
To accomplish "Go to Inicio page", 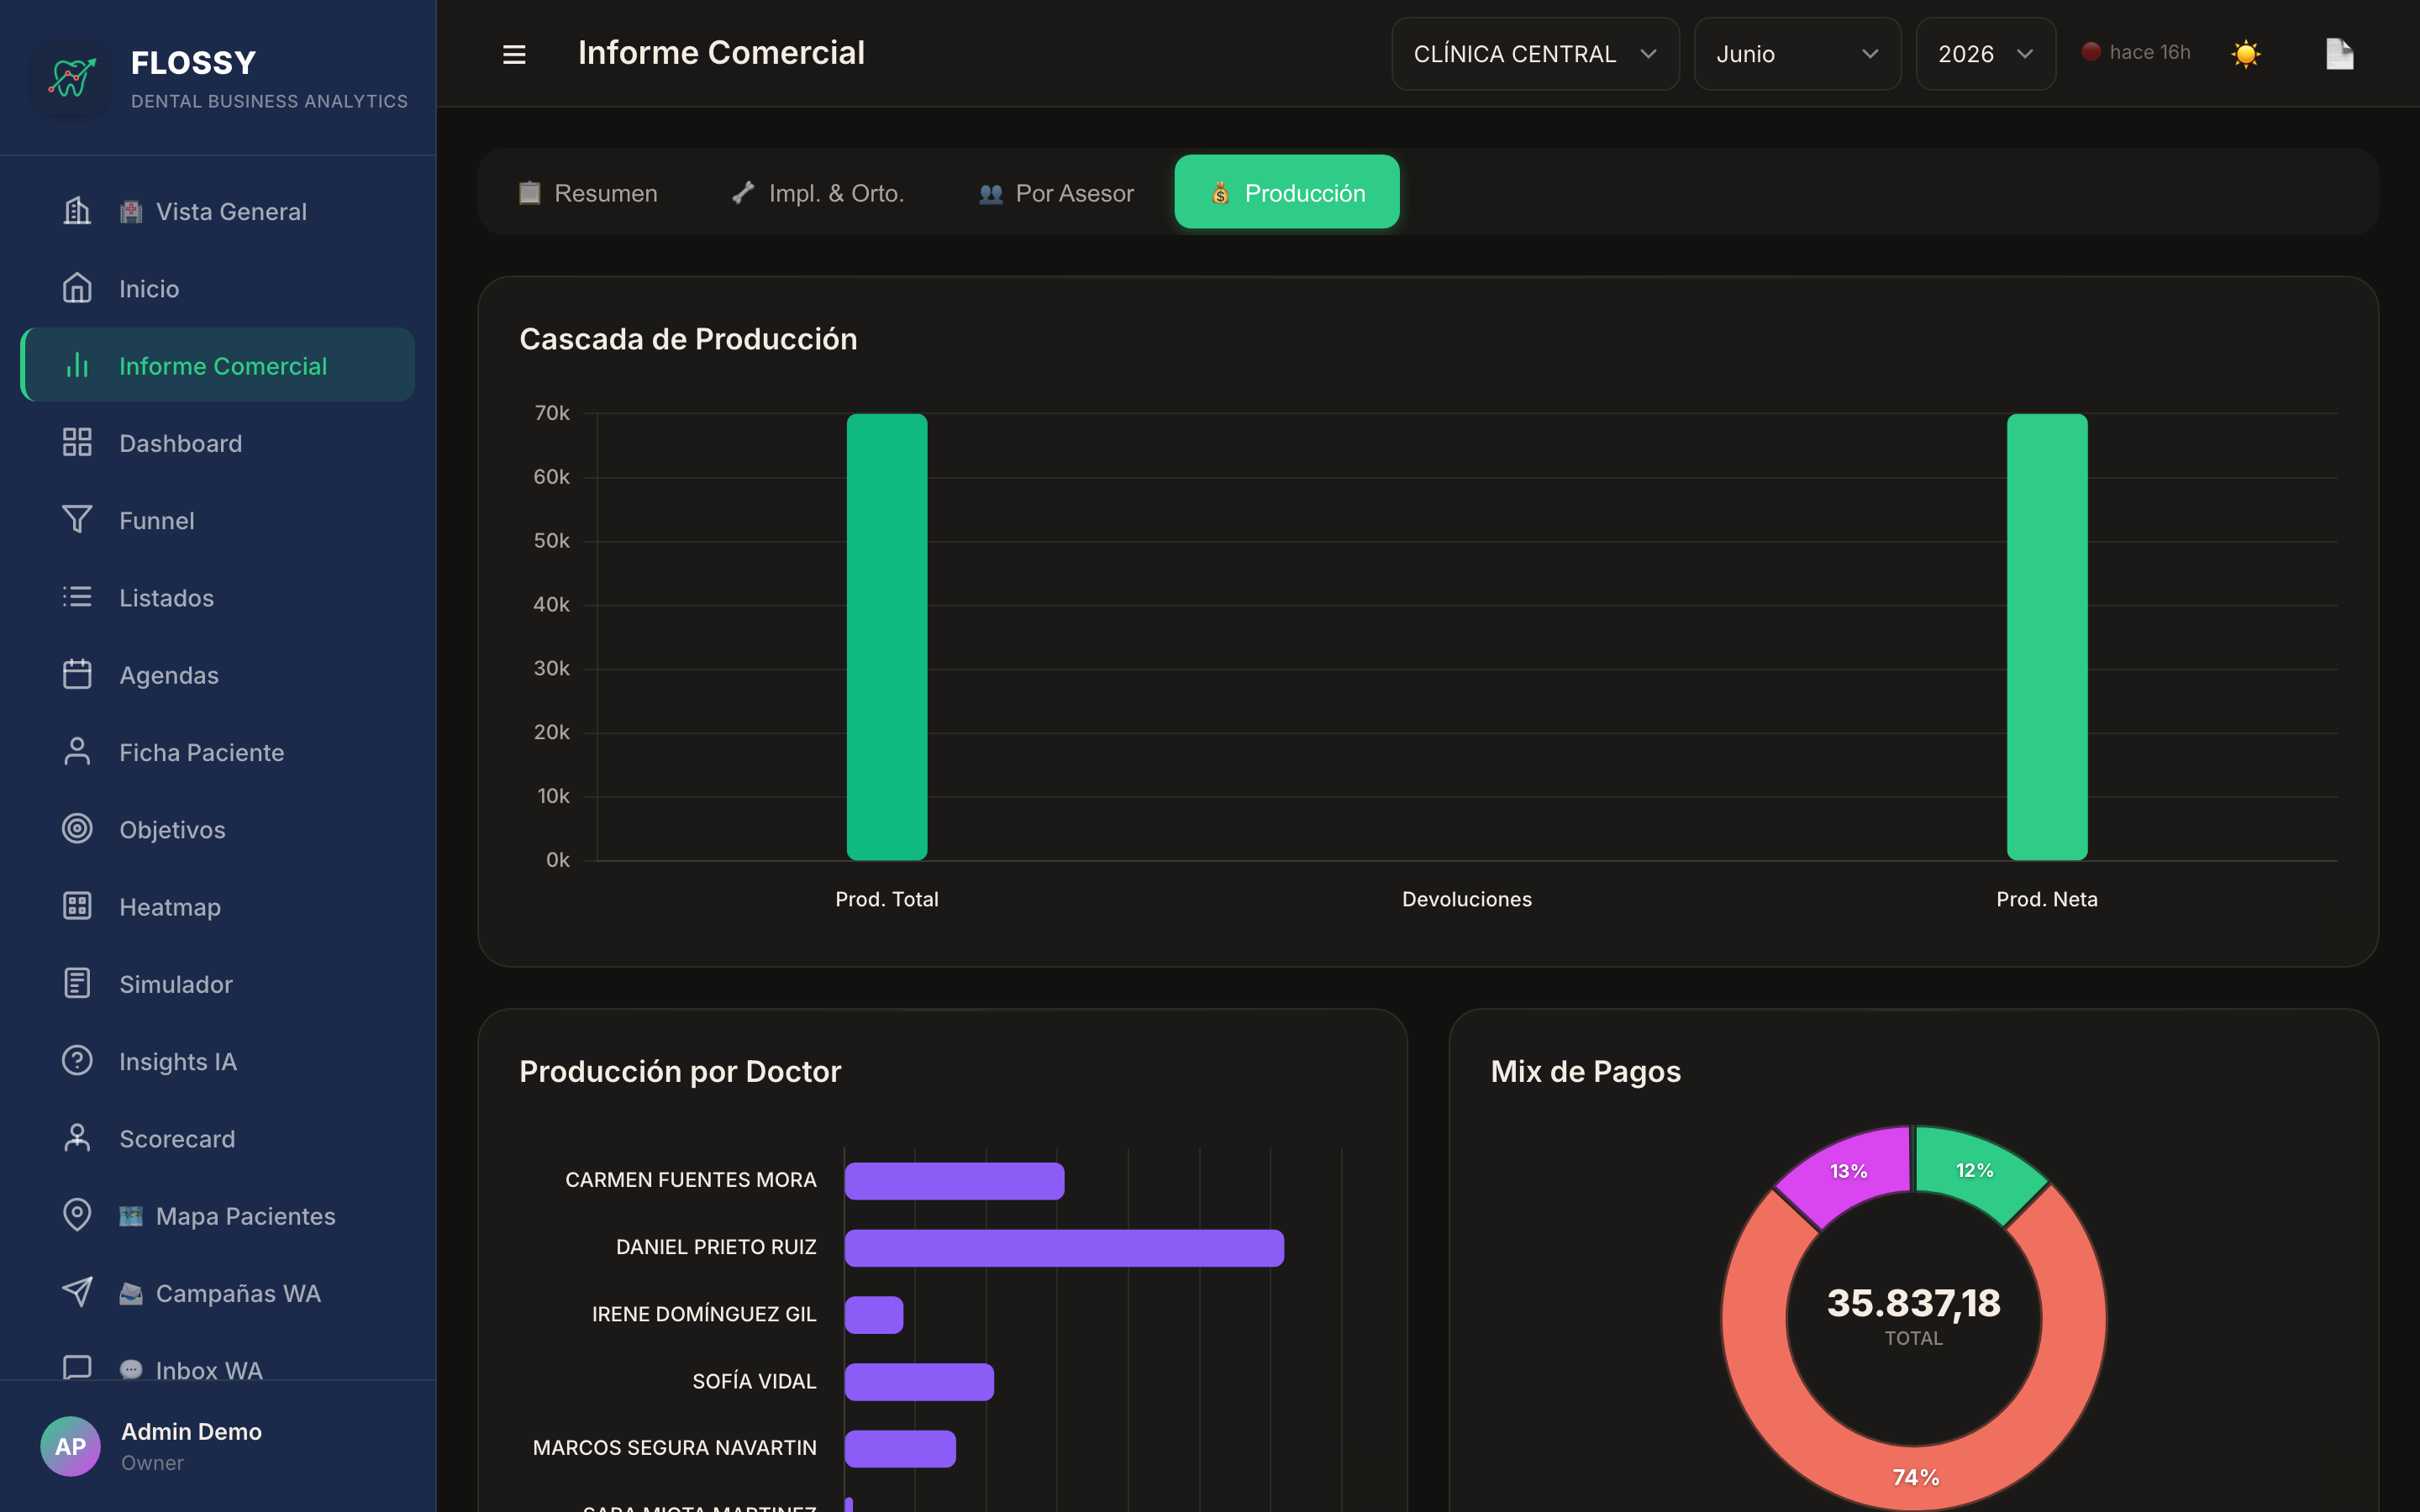I will point(218,288).
